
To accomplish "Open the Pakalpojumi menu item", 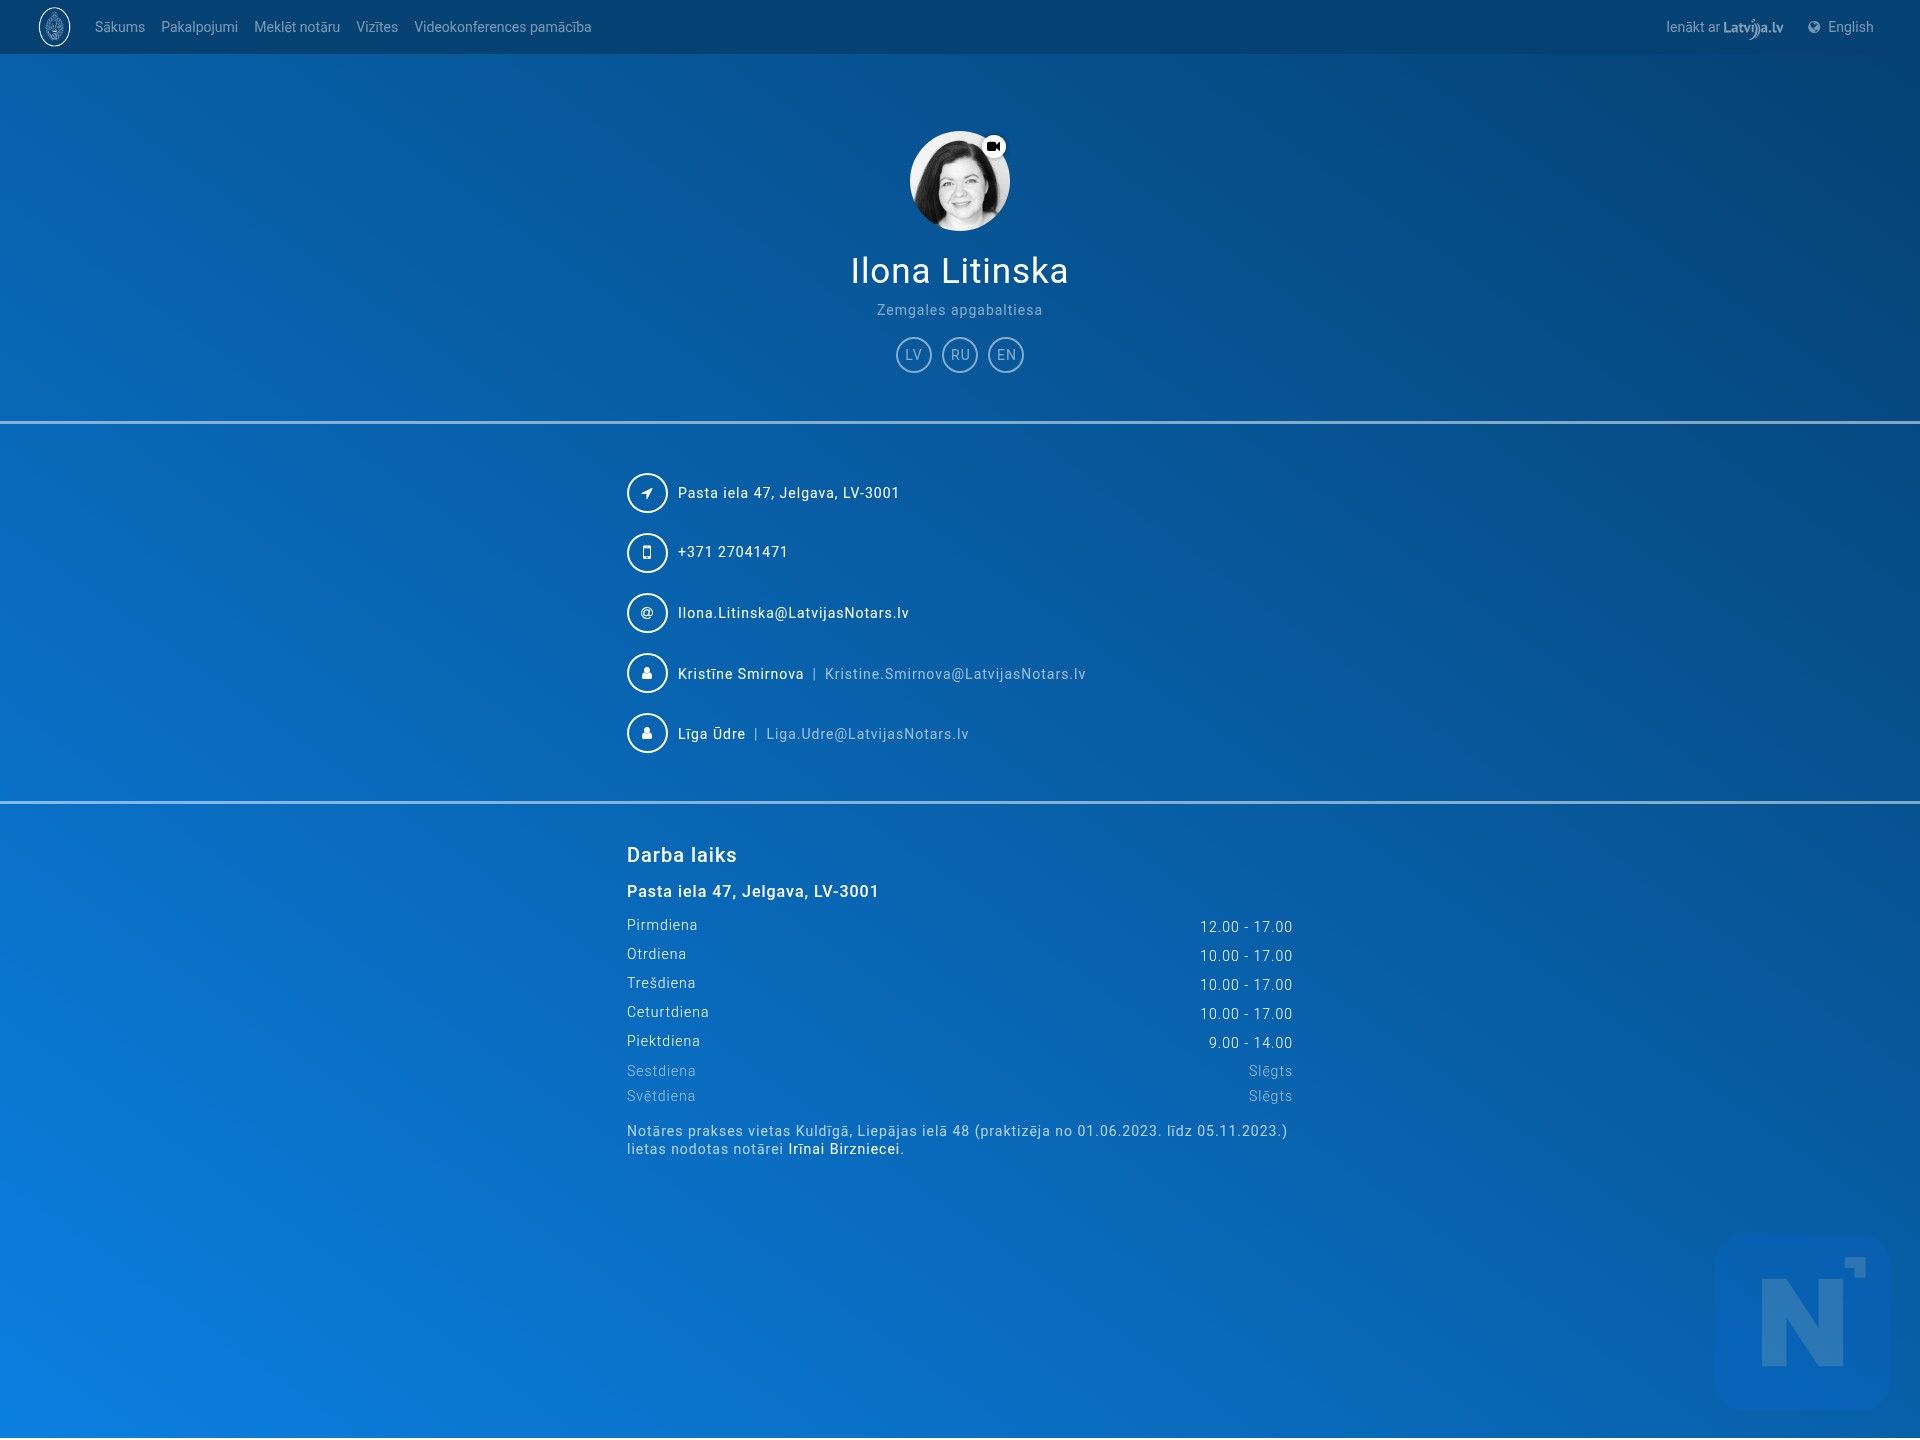I will (199, 27).
